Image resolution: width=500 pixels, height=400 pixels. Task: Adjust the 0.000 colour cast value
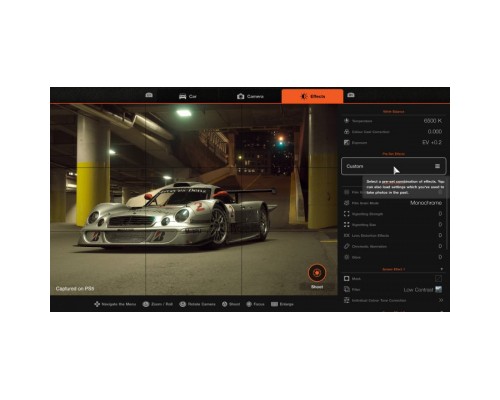[435, 132]
